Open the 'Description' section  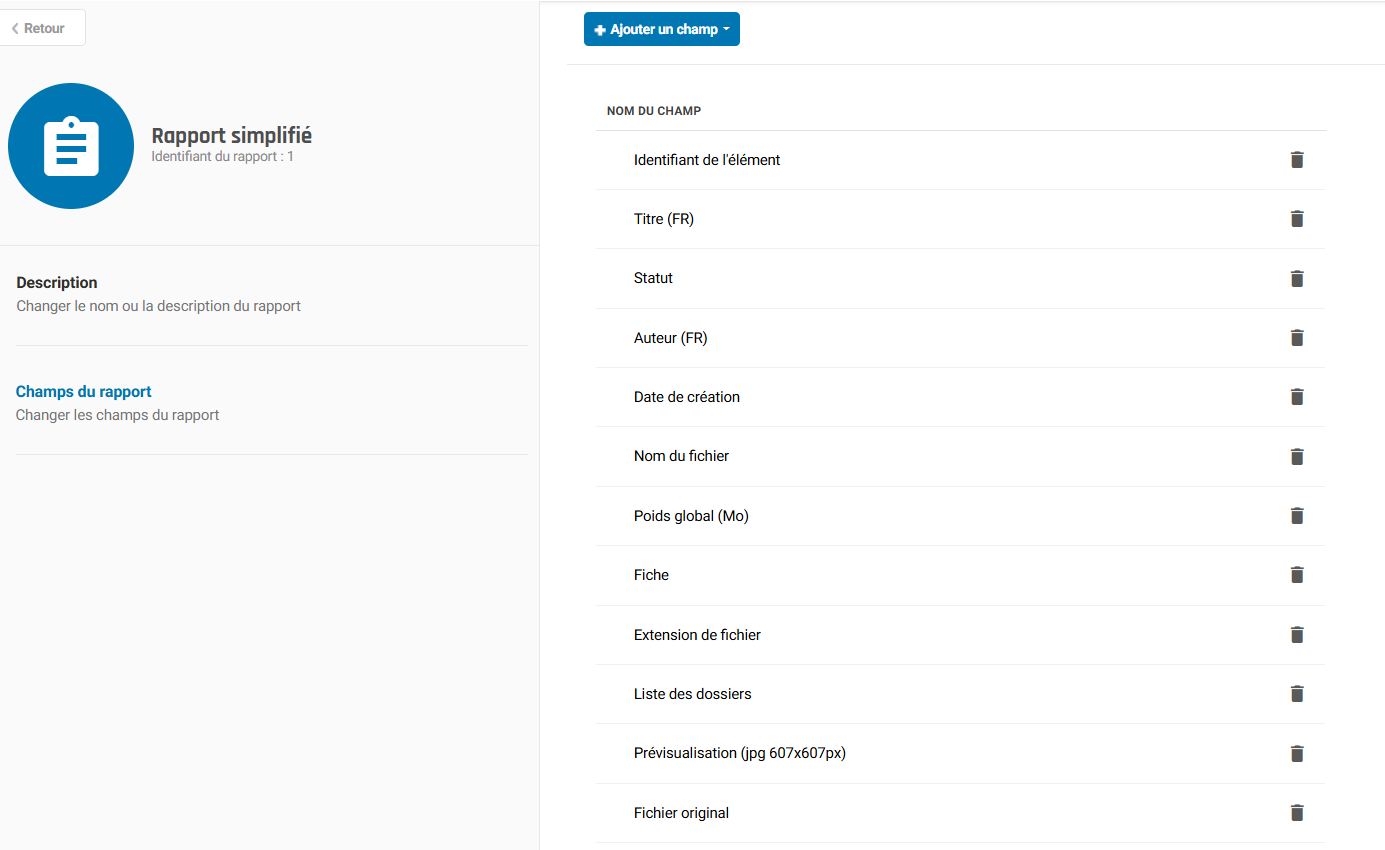click(57, 283)
